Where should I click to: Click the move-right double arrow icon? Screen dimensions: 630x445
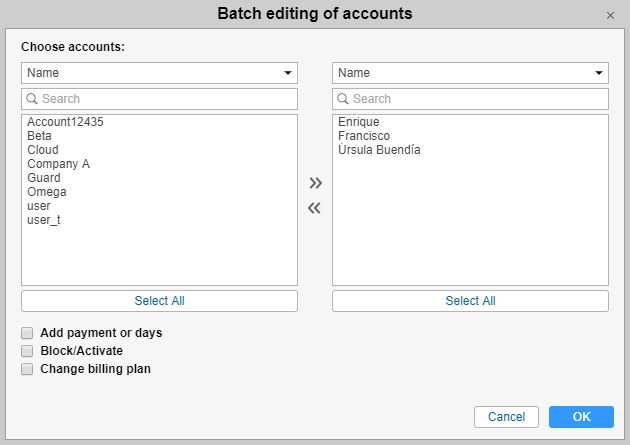click(315, 183)
